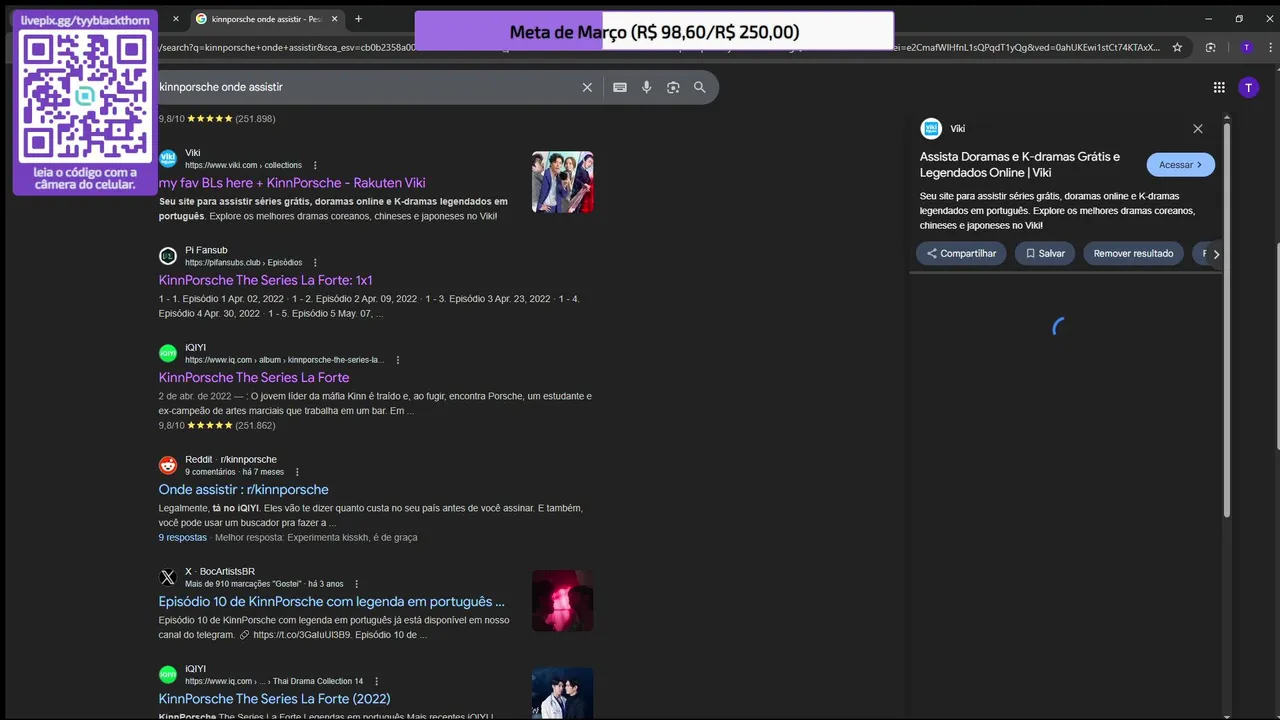
Task: Click the Compartilhar button
Action: (961, 254)
